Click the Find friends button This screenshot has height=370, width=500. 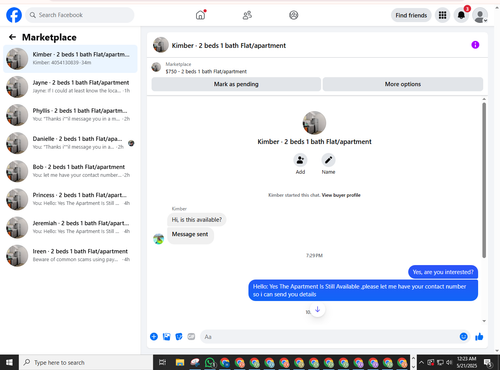(x=411, y=15)
